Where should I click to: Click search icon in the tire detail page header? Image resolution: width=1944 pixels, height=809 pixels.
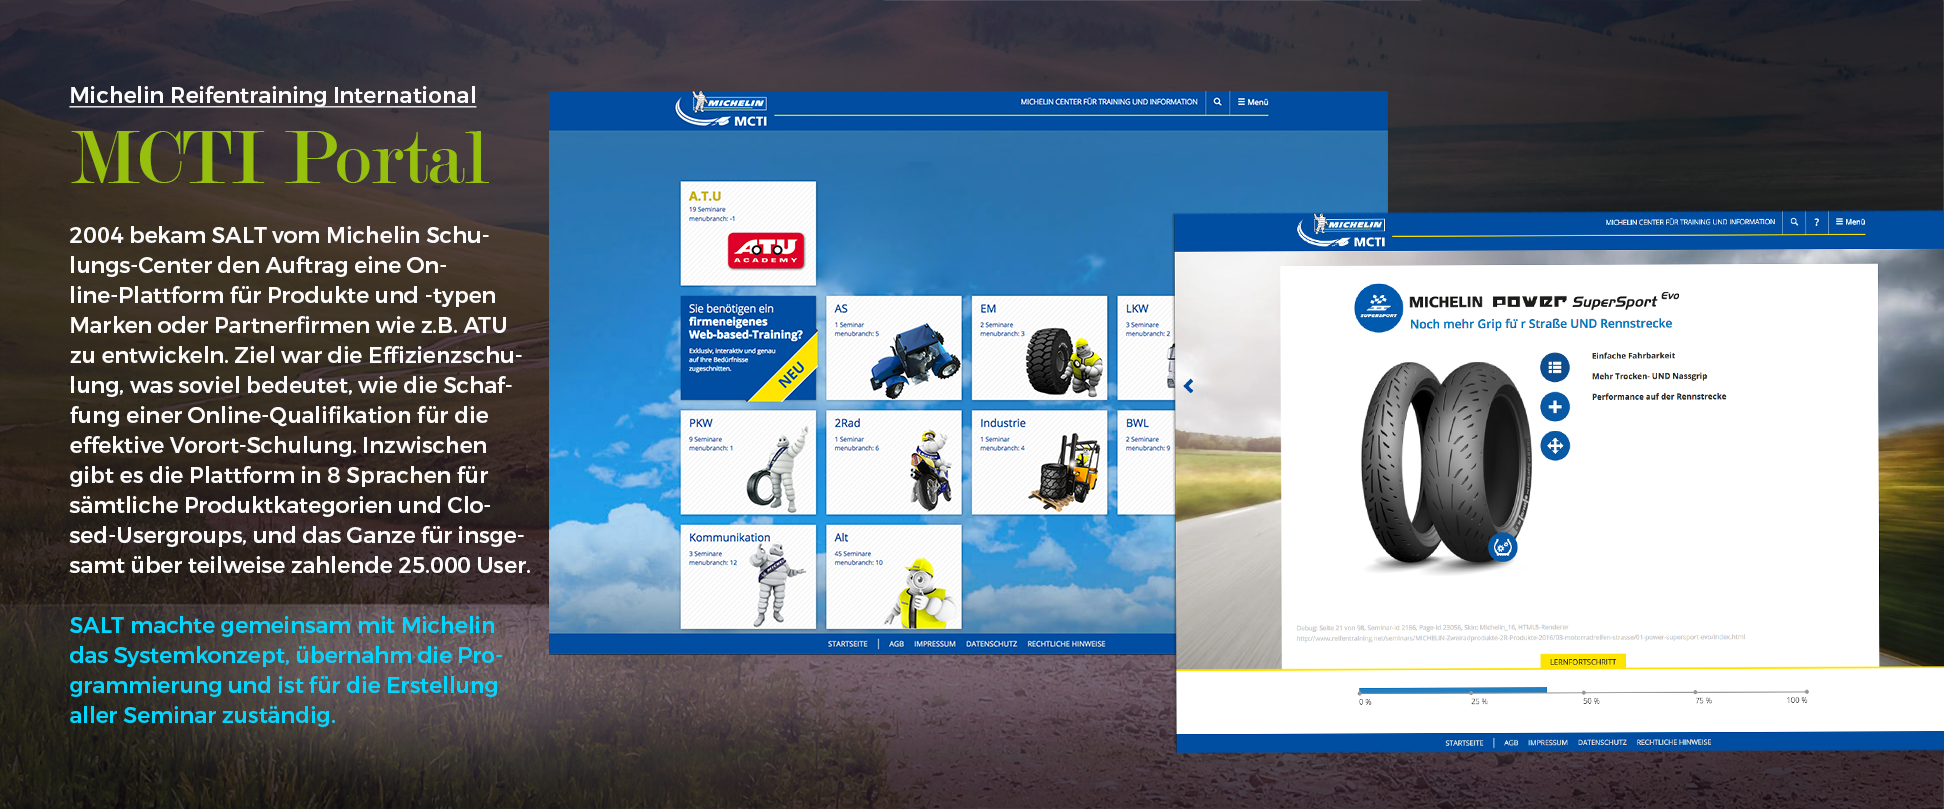pyautogui.click(x=1794, y=222)
